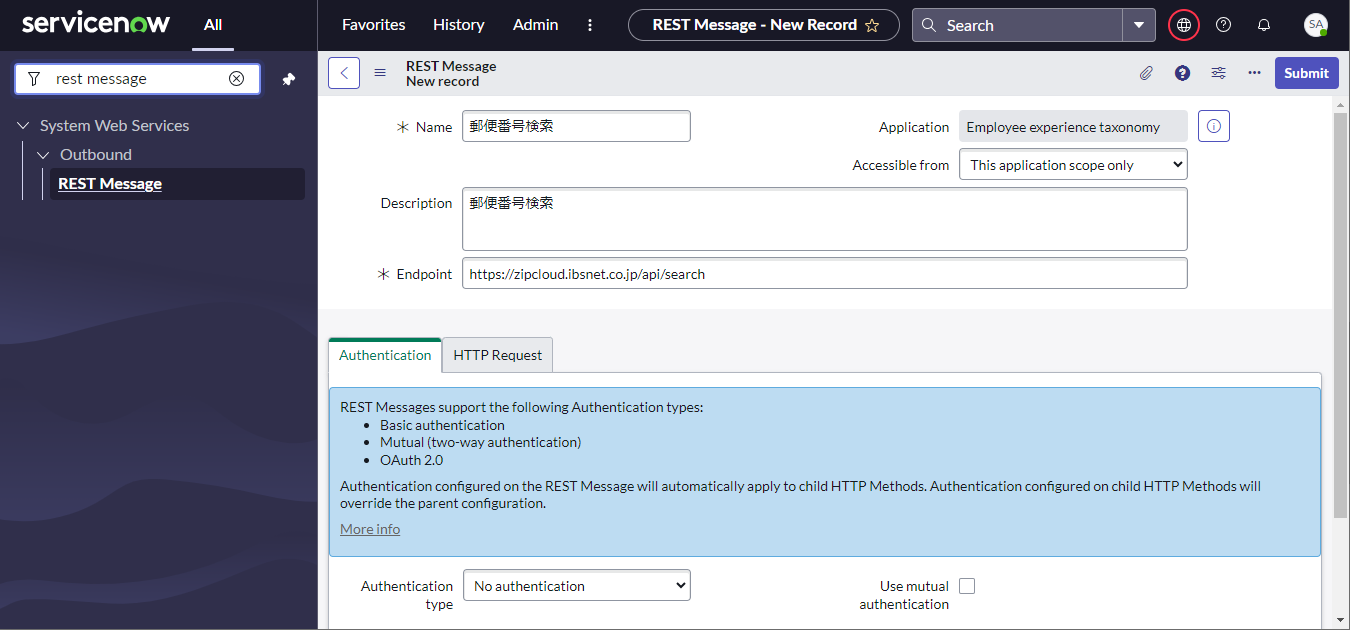Screen dimensions: 1350x630
Task: Enable Use mutual authentication
Action: pos(966,585)
